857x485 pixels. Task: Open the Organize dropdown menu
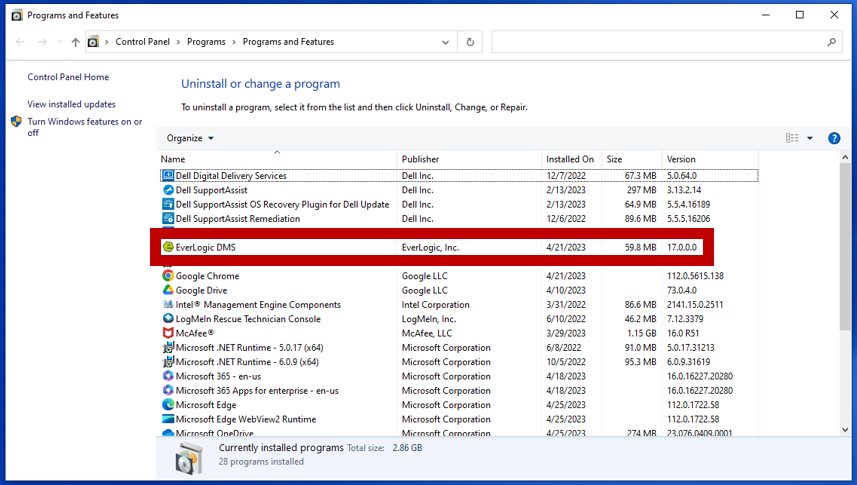coord(190,138)
